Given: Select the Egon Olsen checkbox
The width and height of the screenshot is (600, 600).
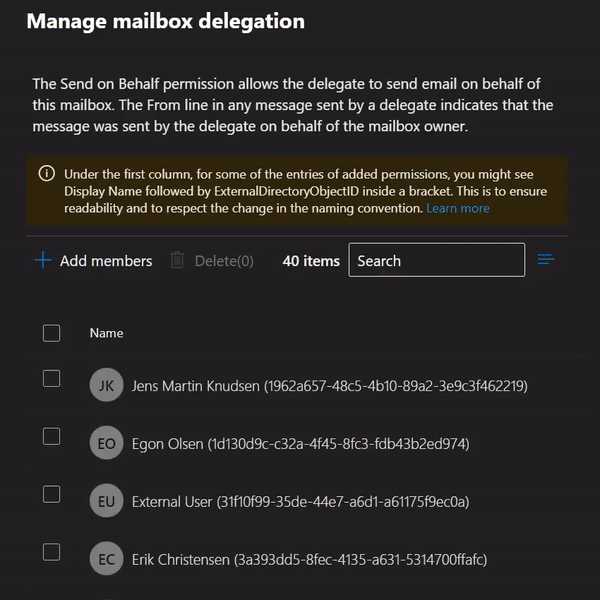Looking at the screenshot, I should 52,436.
